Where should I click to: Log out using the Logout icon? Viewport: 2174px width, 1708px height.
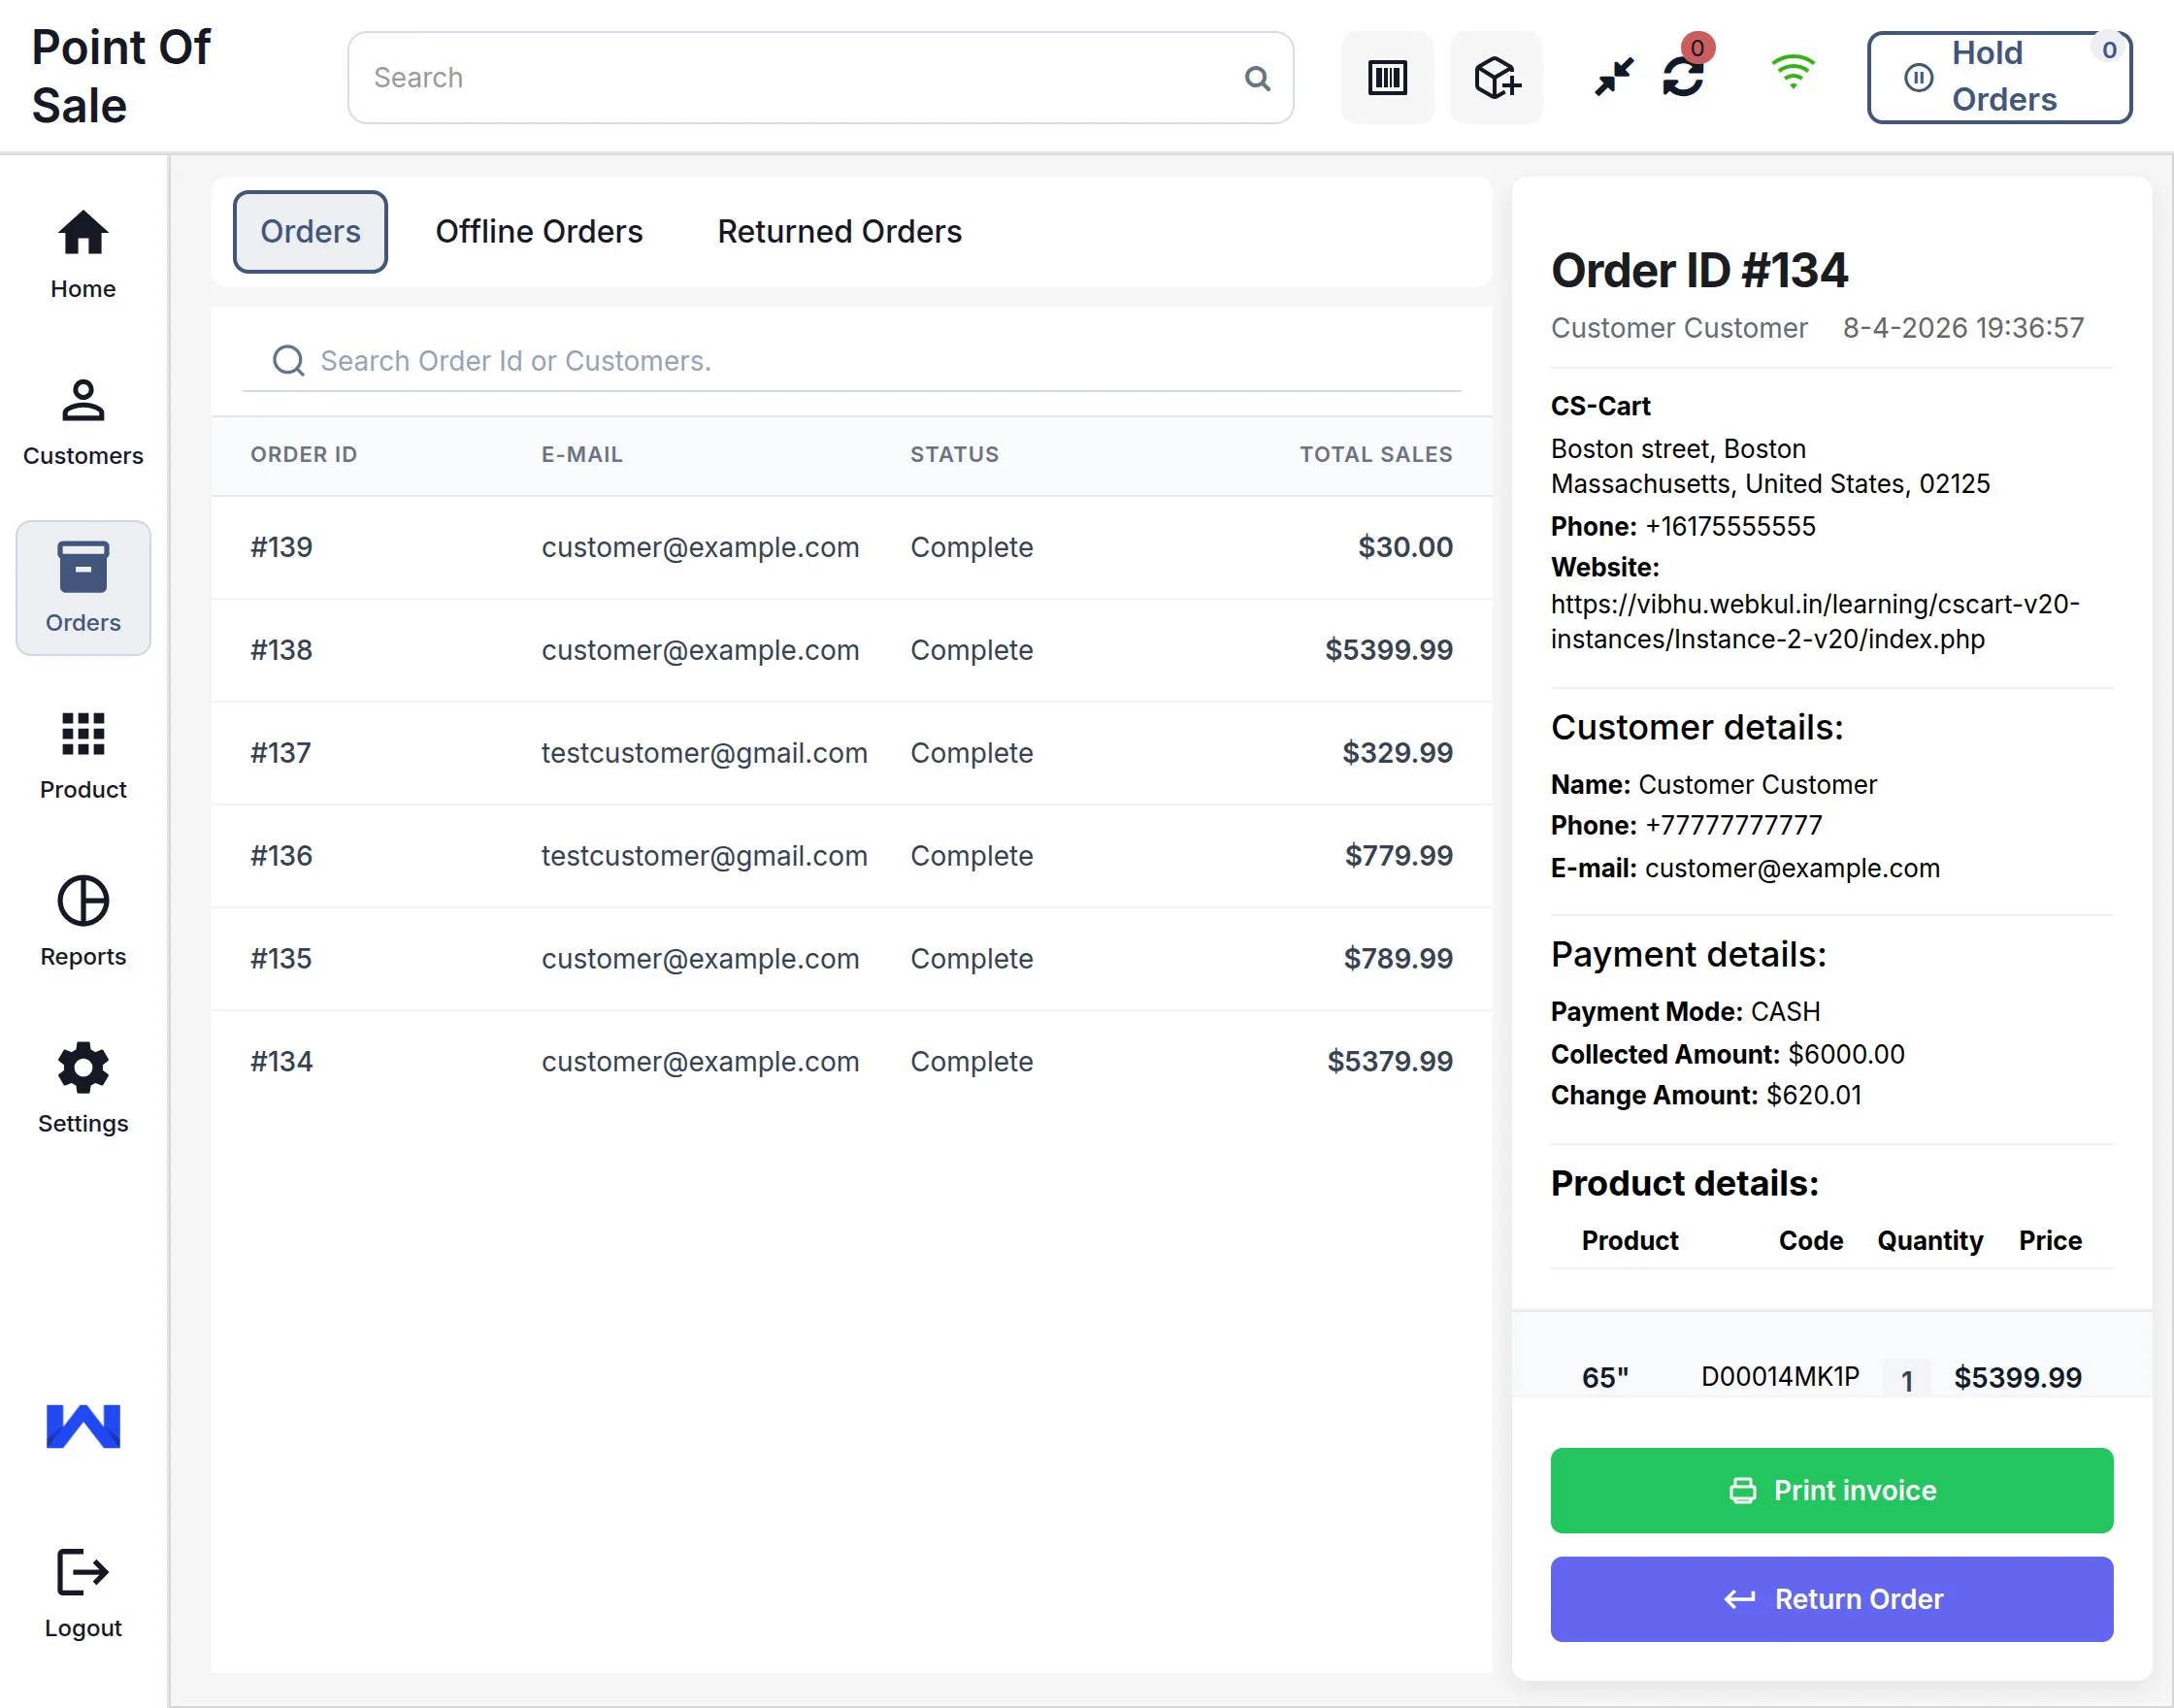(83, 1592)
